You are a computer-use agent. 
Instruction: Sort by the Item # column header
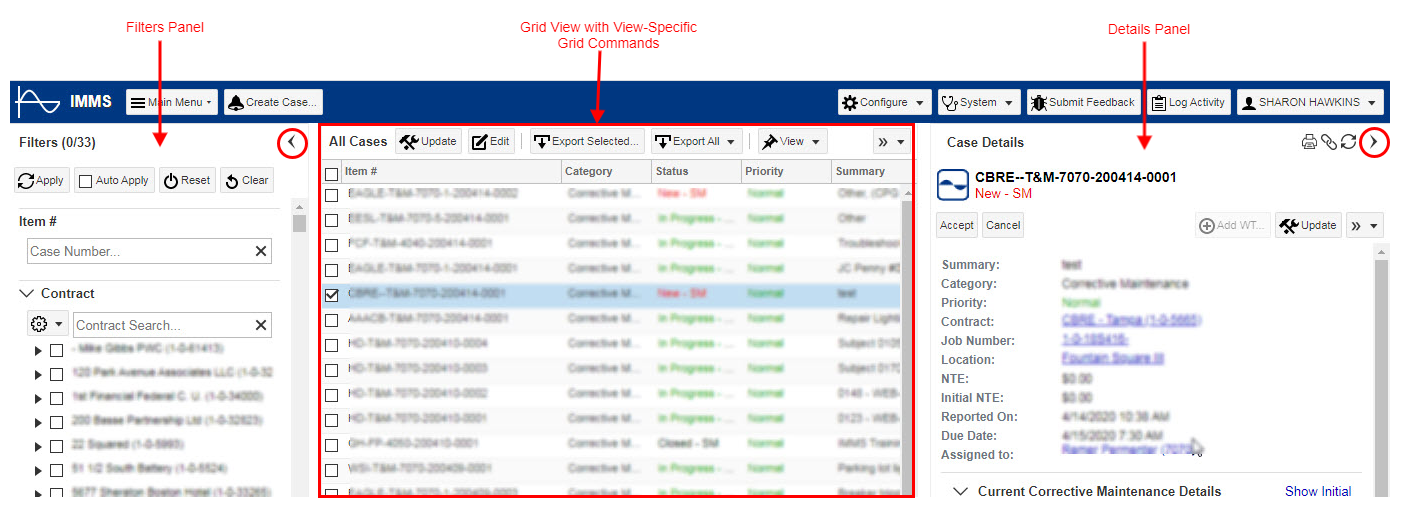click(x=450, y=171)
